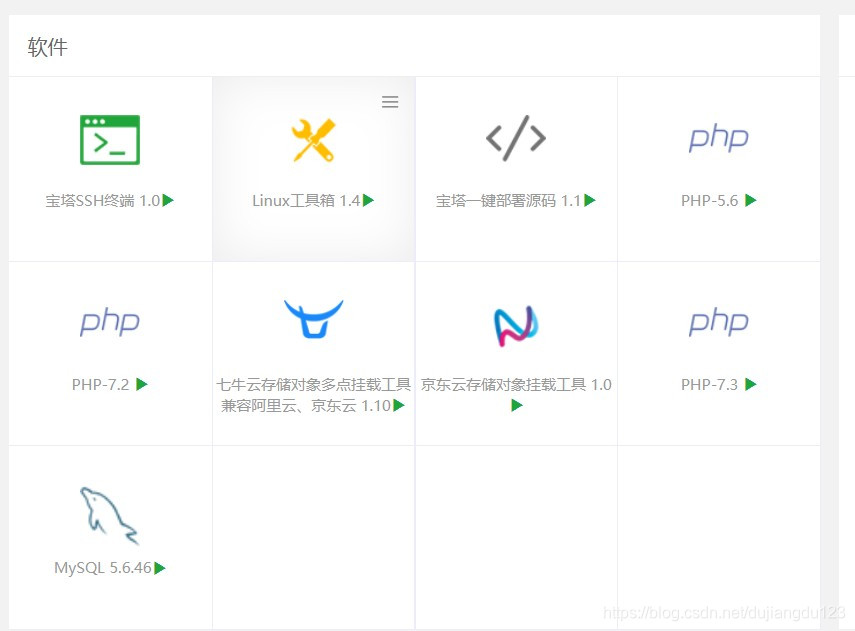Image resolution: width=855 pixels, height=631 pixels.
Task: Click the PHP-7.2 name label
Action: (100, 384)
